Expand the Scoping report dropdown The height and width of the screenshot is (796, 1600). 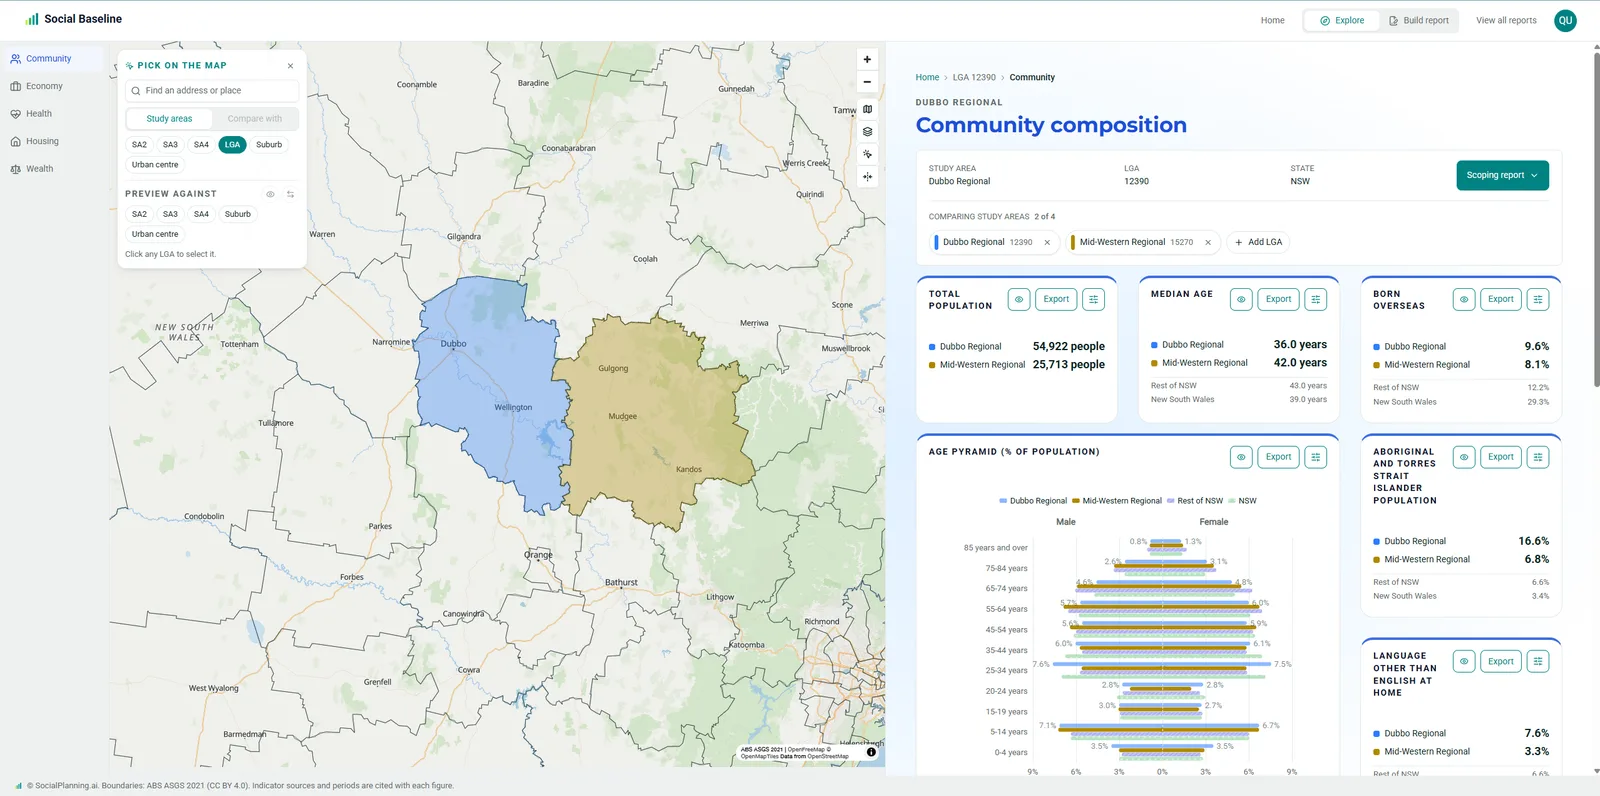(1502, 175)
